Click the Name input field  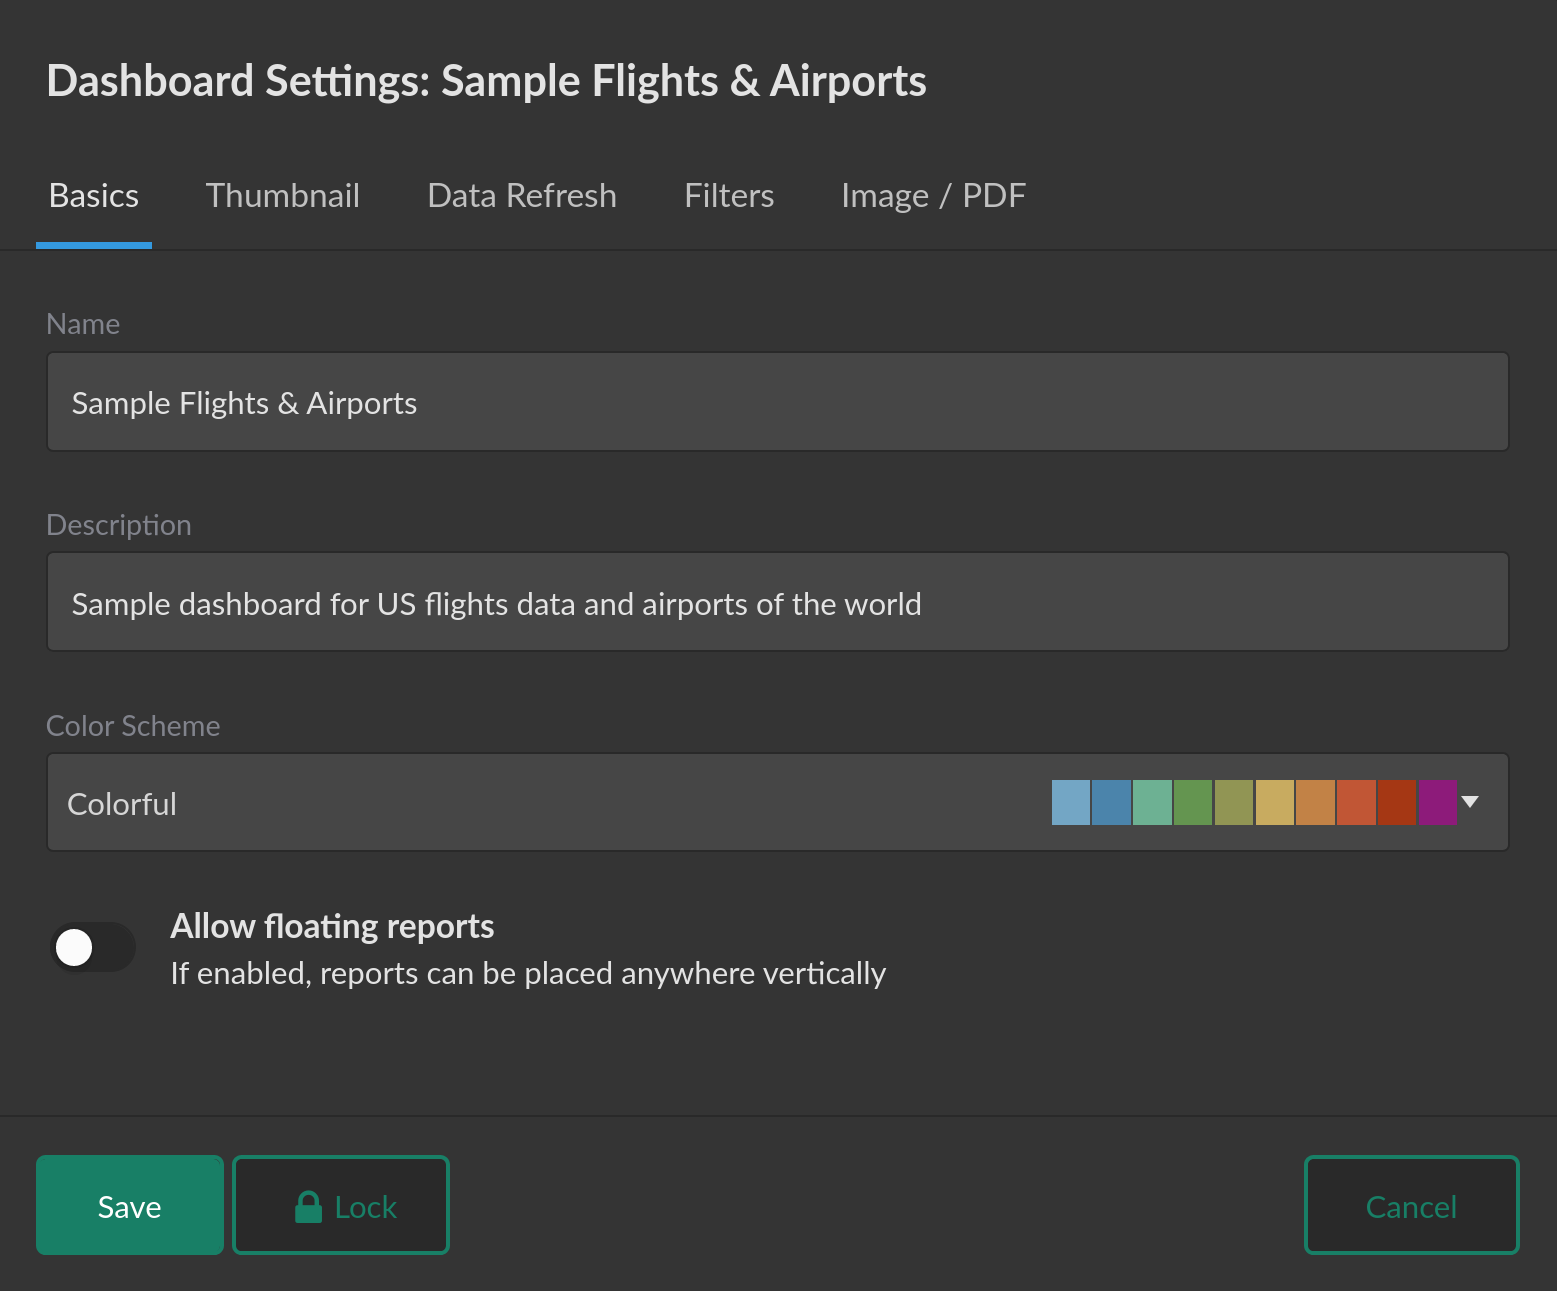778,402
